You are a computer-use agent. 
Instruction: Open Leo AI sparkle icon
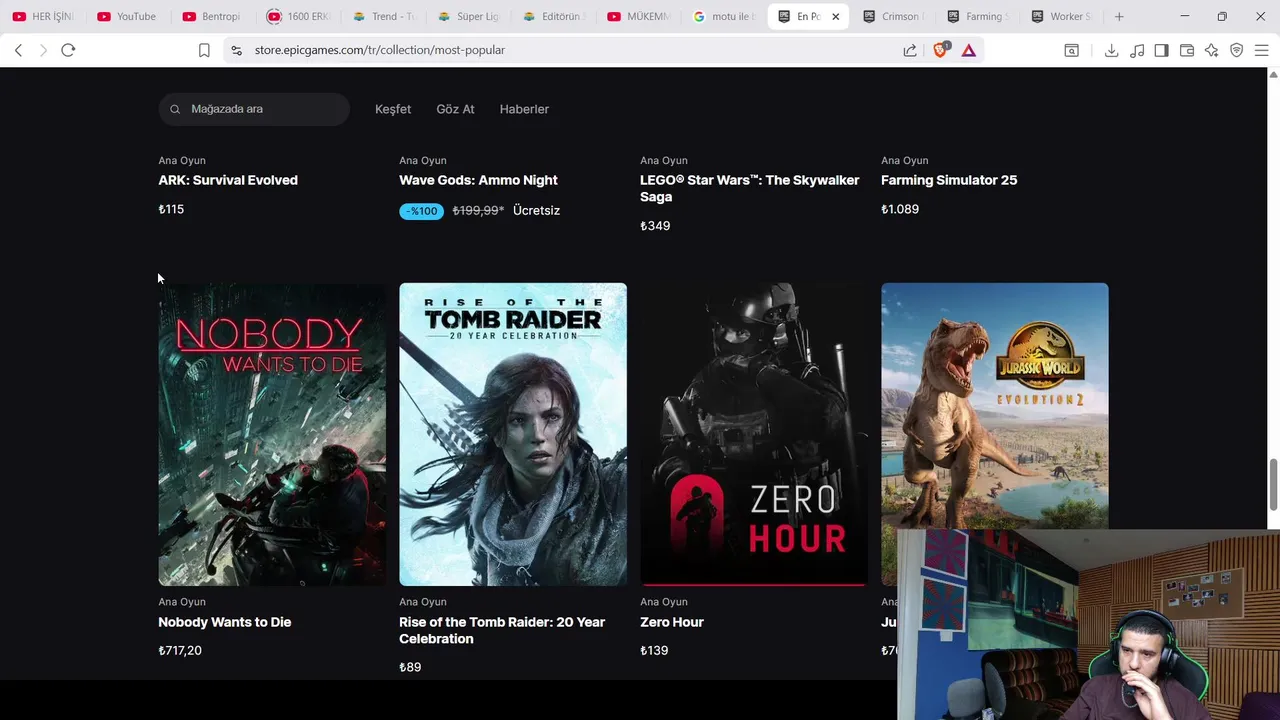coord(1212,50)
